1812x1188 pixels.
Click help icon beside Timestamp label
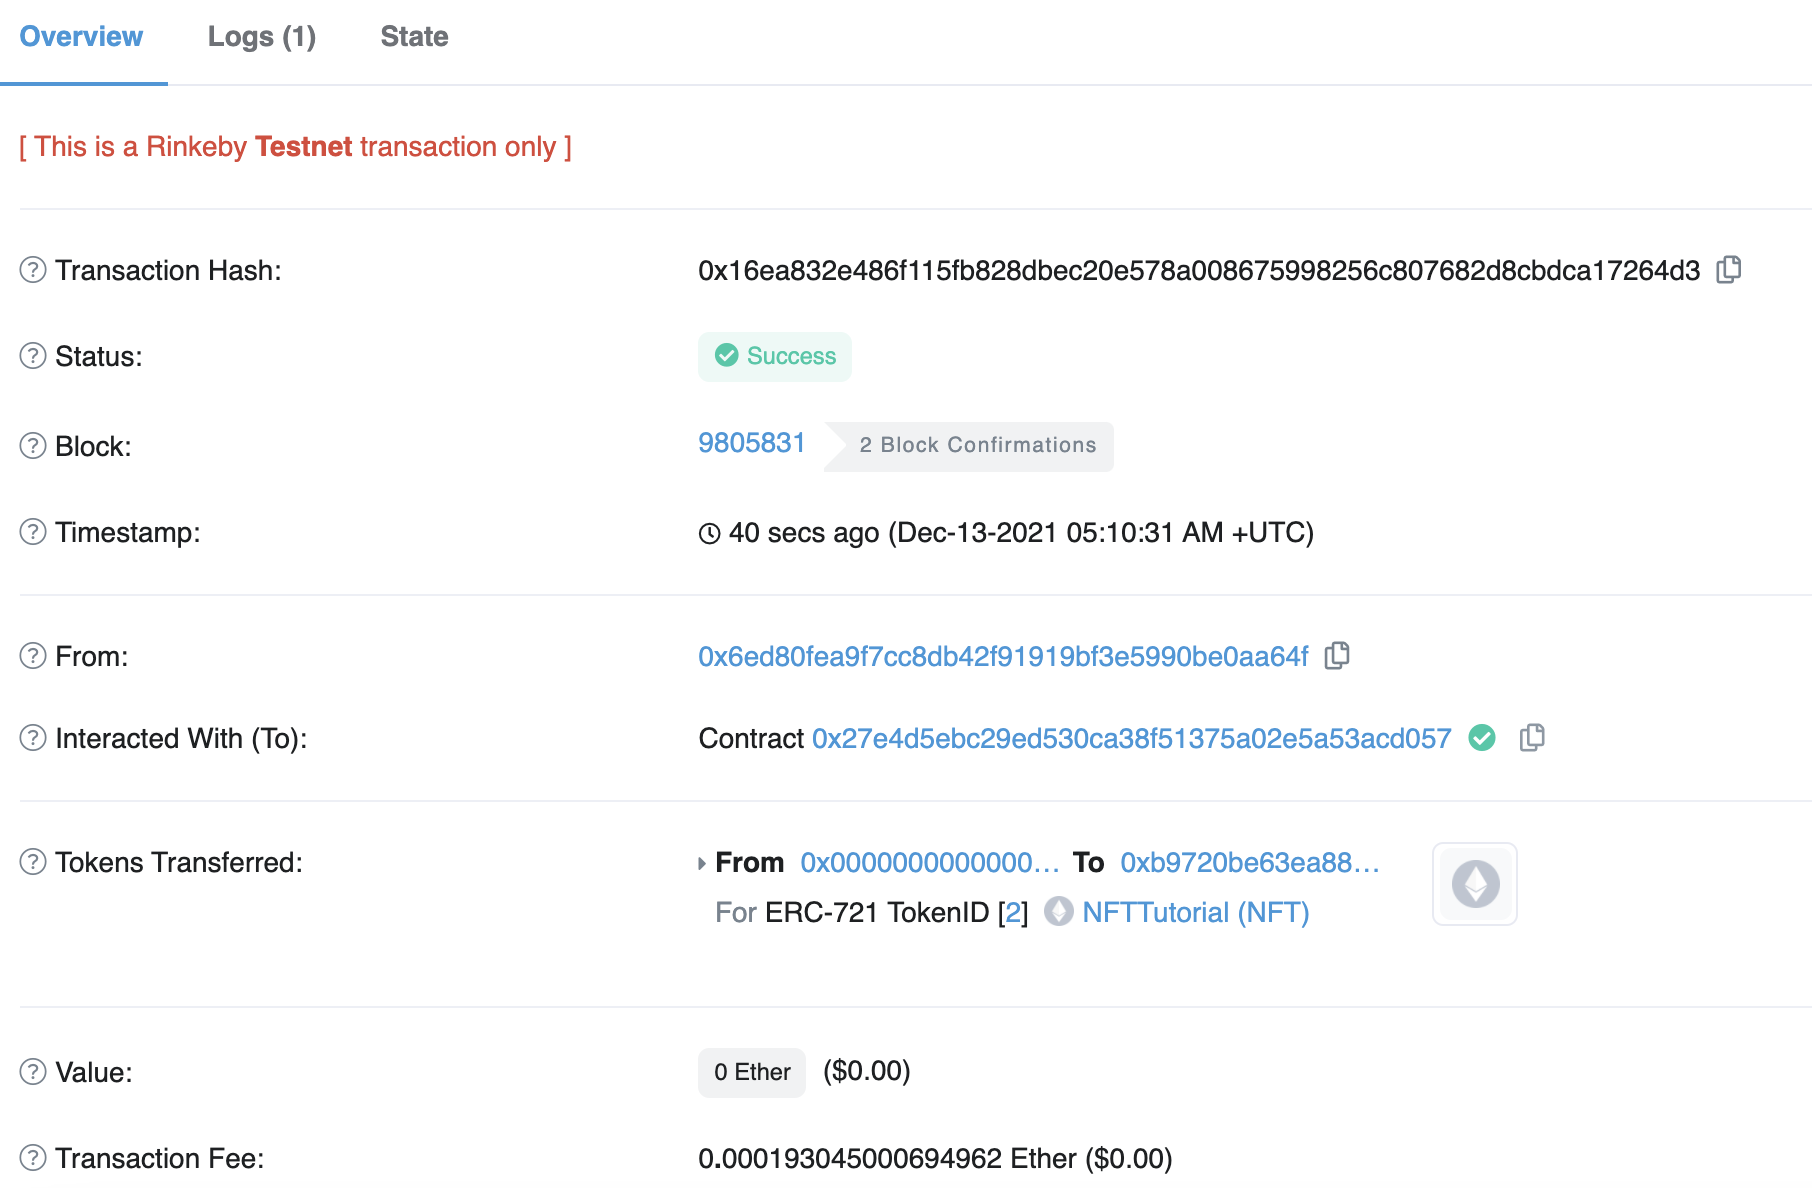pos(33,532)
